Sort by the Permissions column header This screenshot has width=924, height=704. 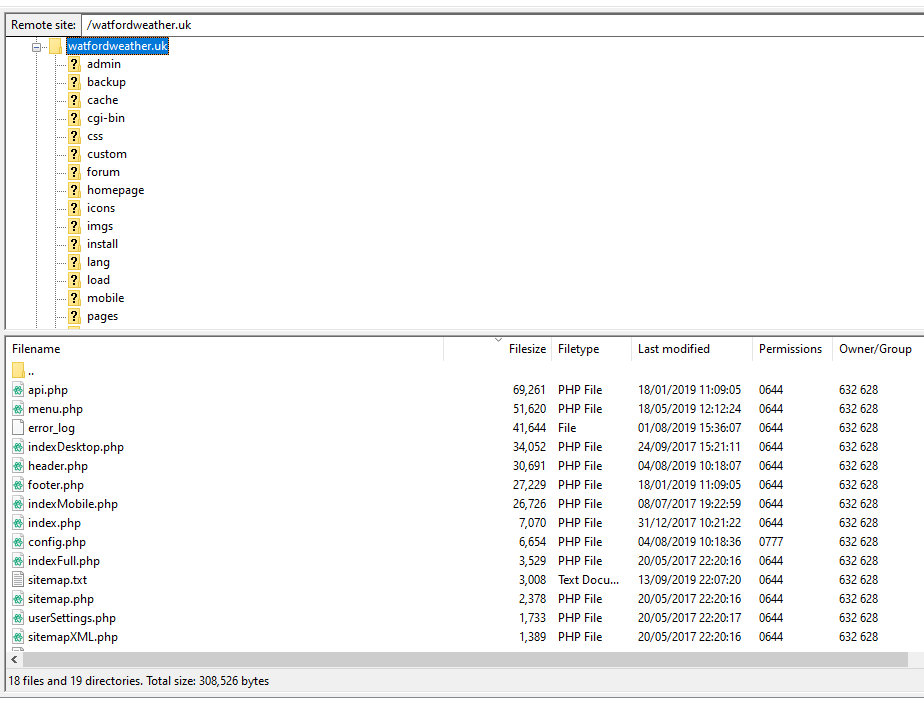tap(792, 349)
